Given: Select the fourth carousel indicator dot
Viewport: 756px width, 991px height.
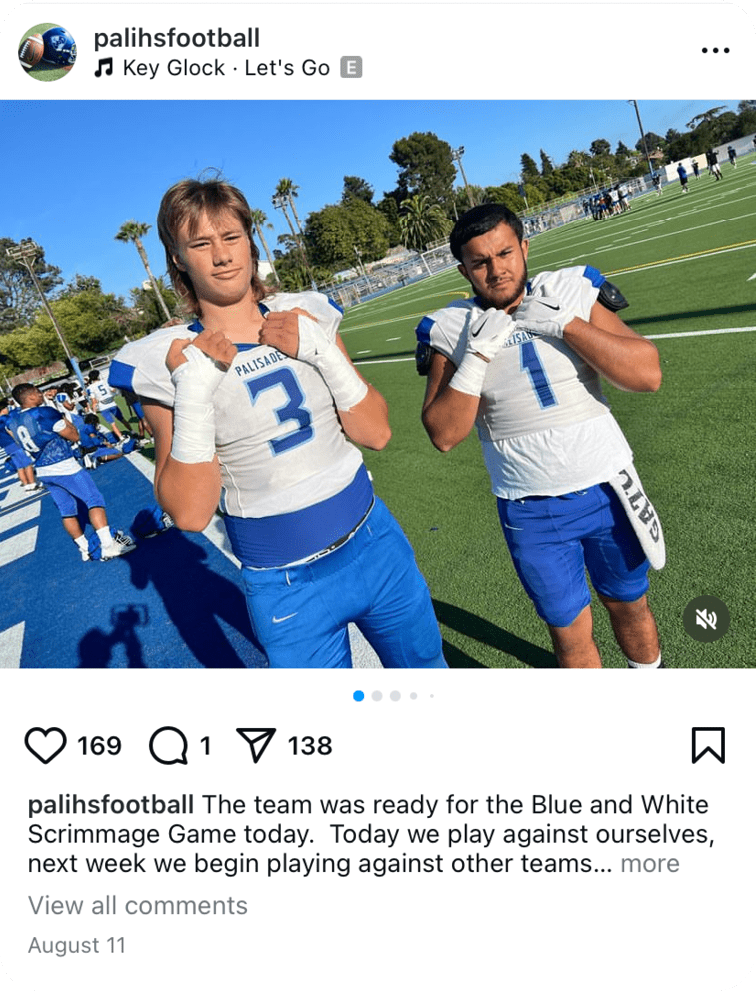Looking at the screenshot, I should pyautogui.click(x=413, y=696).
